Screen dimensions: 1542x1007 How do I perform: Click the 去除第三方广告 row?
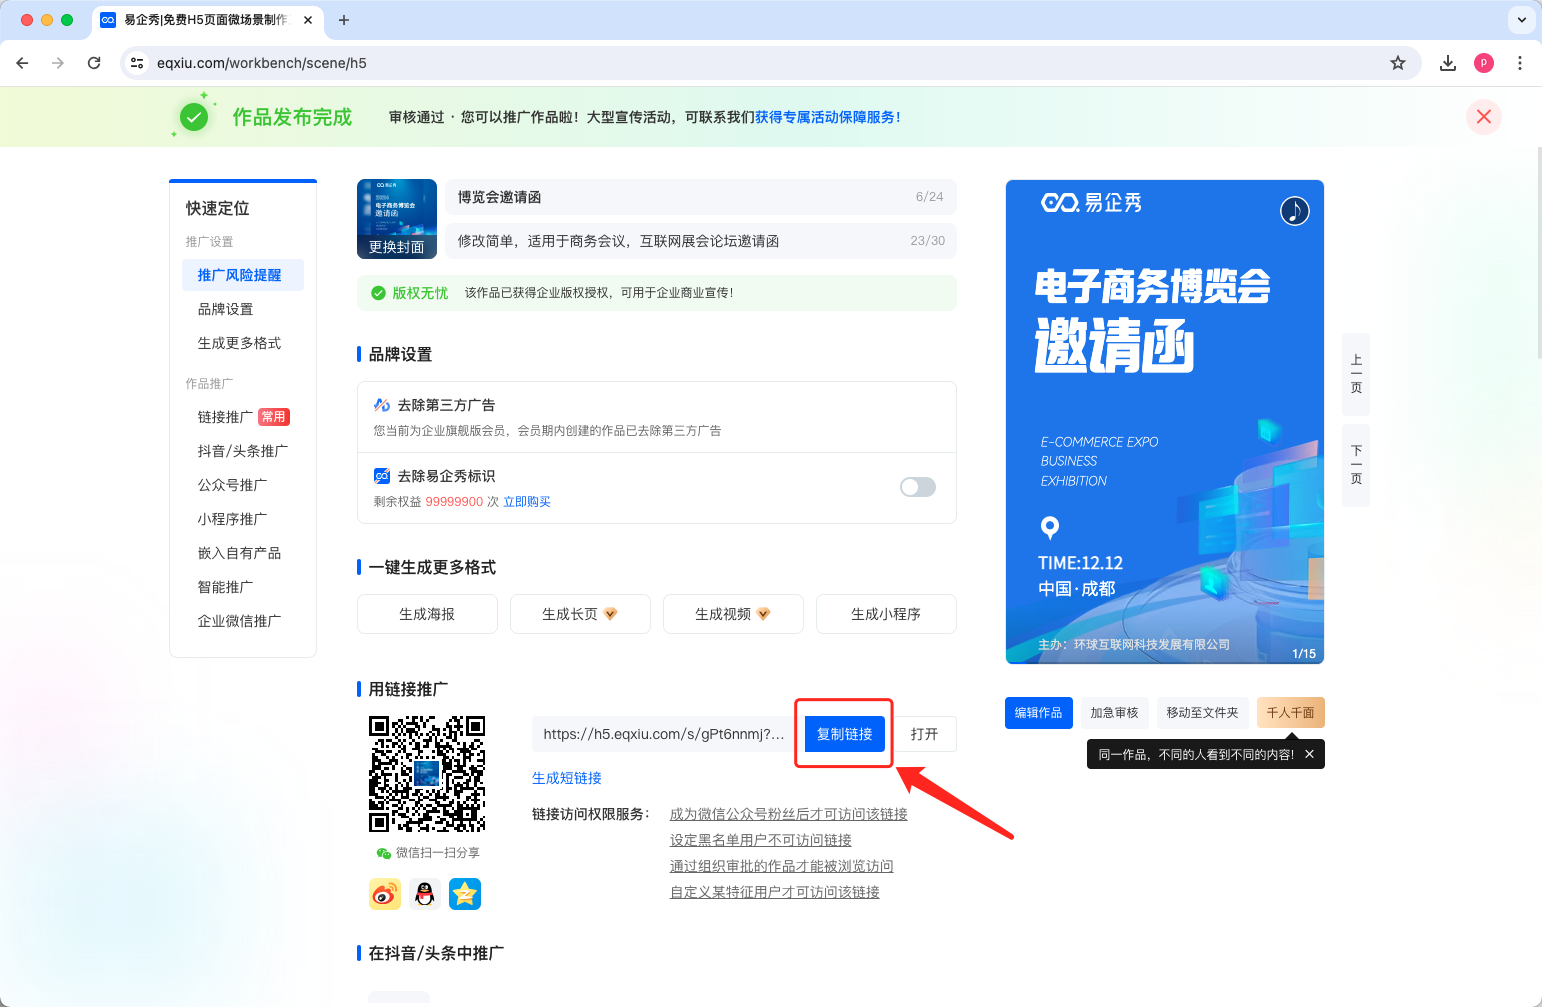coord(657,417)
